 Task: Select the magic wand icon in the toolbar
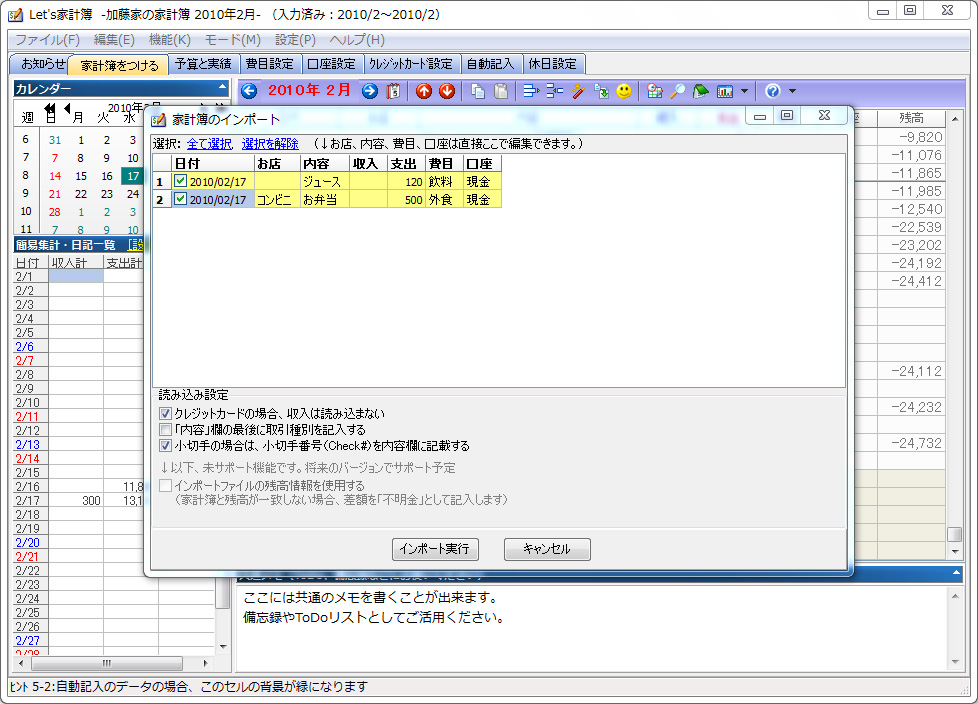pyautogui.click(x=577, y=91)
